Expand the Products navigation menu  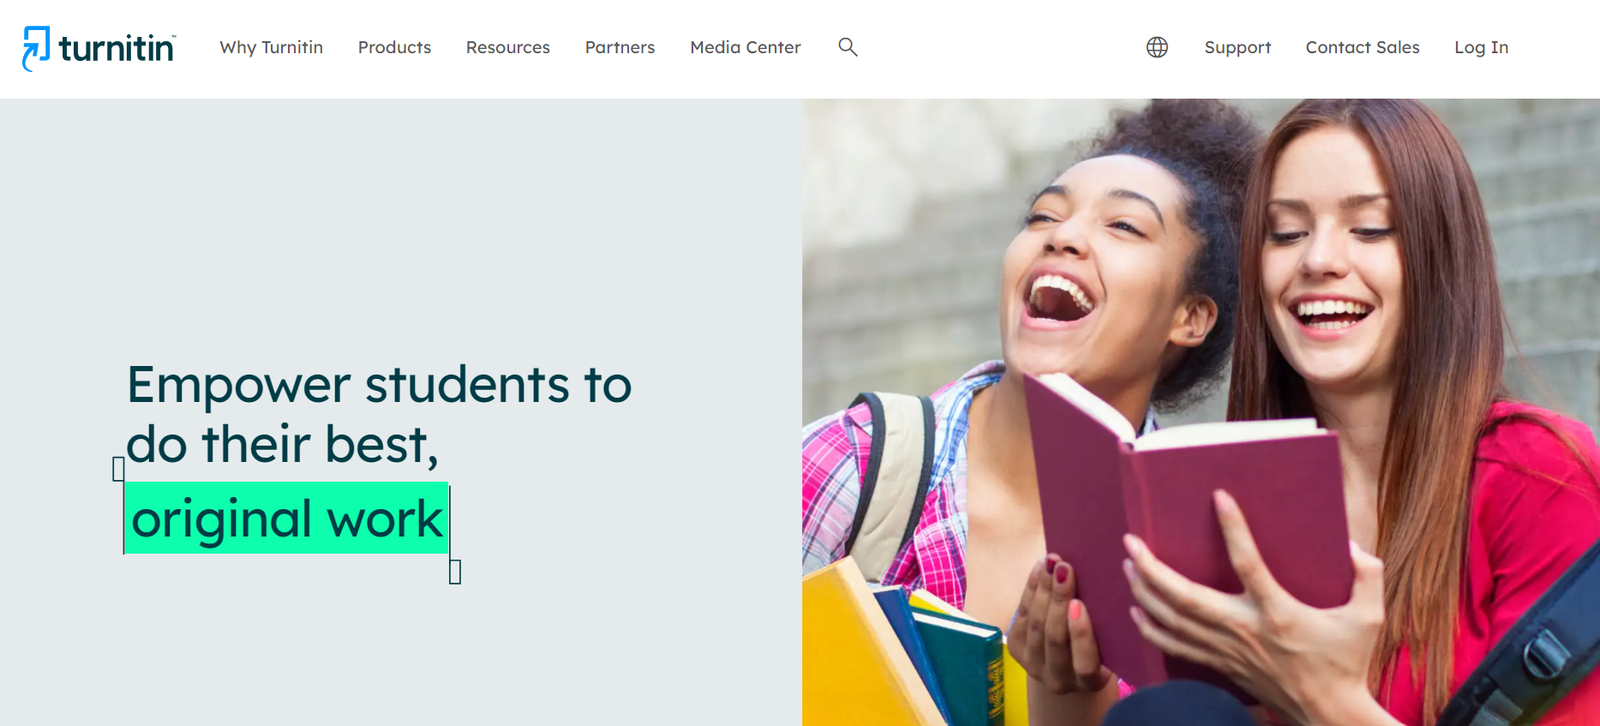[x=394, y=47]
